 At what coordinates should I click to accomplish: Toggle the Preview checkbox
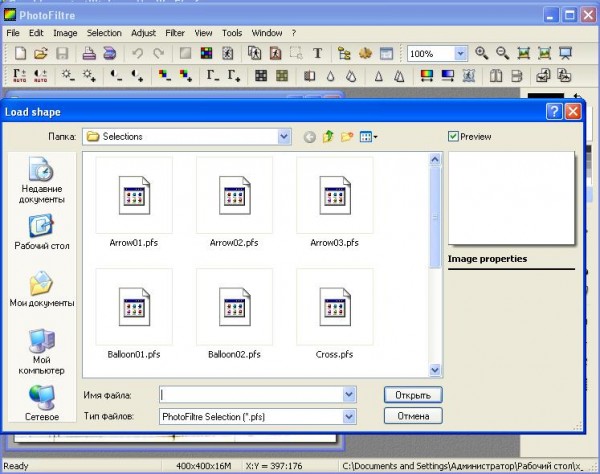(x=453, y=136)
